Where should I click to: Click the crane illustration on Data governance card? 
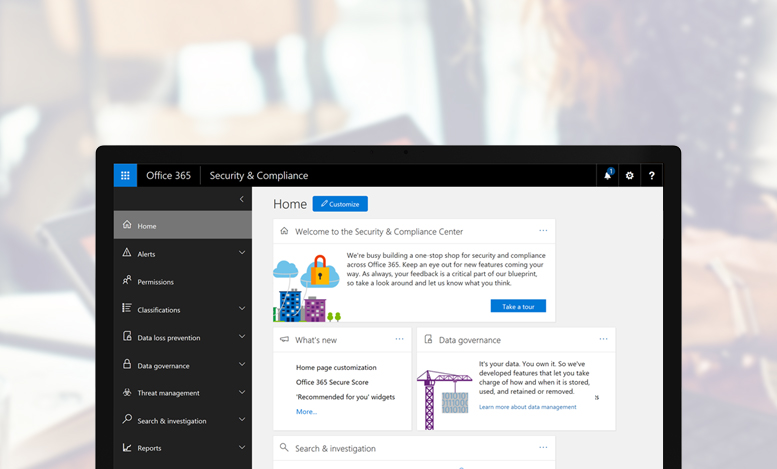point(444,400)
